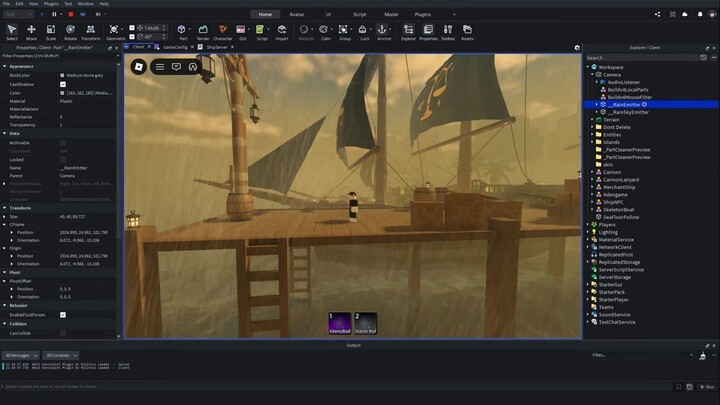Viewport: 720px width, 405px height.
Task: Collapse the Behavior property section
Action: [5, 305]
